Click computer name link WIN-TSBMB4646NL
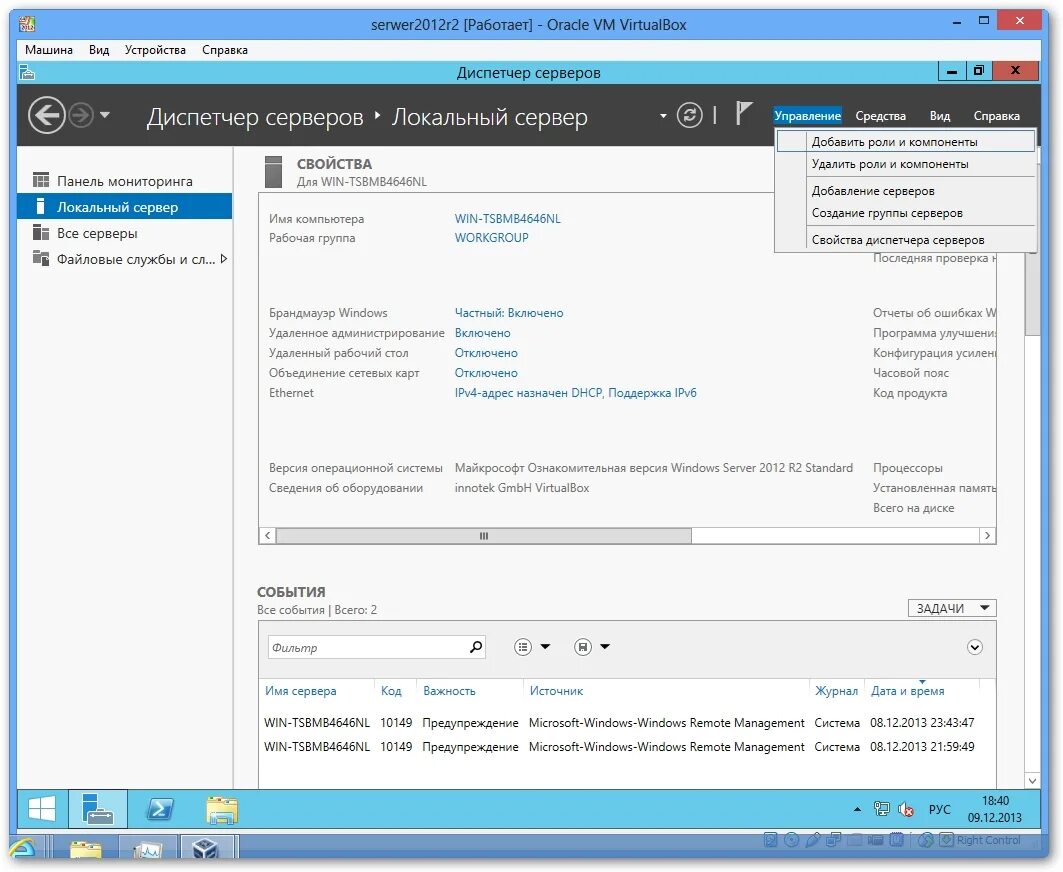 coord(508,218)
